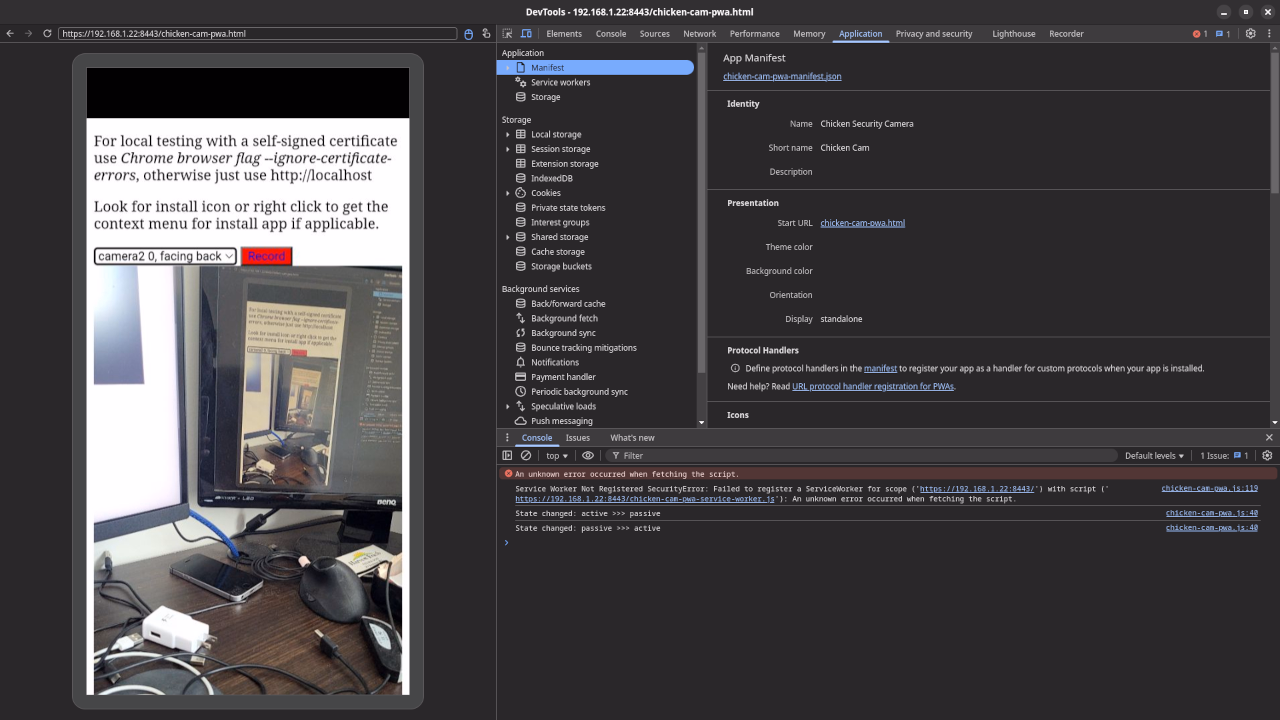Activate the inspect element picker icon

pos(508,34)
